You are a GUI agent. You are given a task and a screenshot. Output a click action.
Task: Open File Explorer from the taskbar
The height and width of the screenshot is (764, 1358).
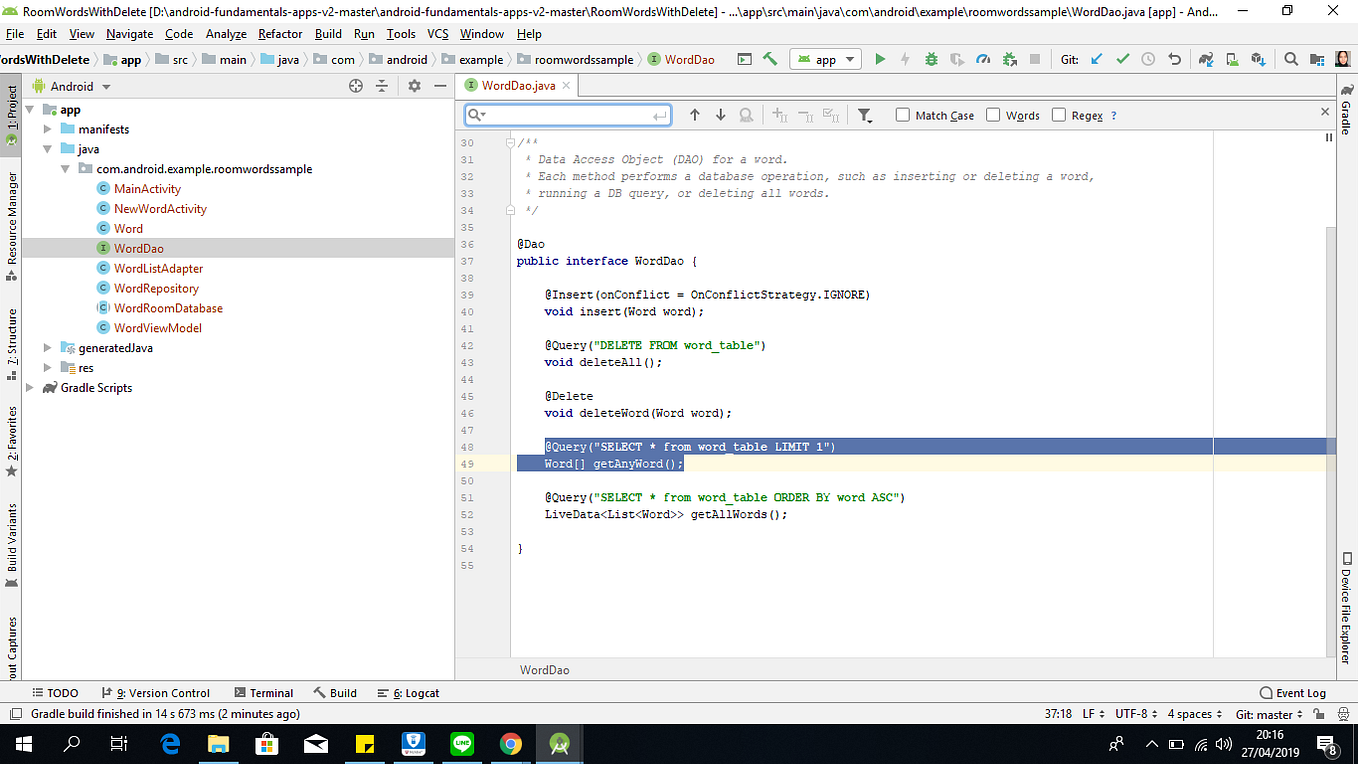pyautogui.click(x=218, y=744)
